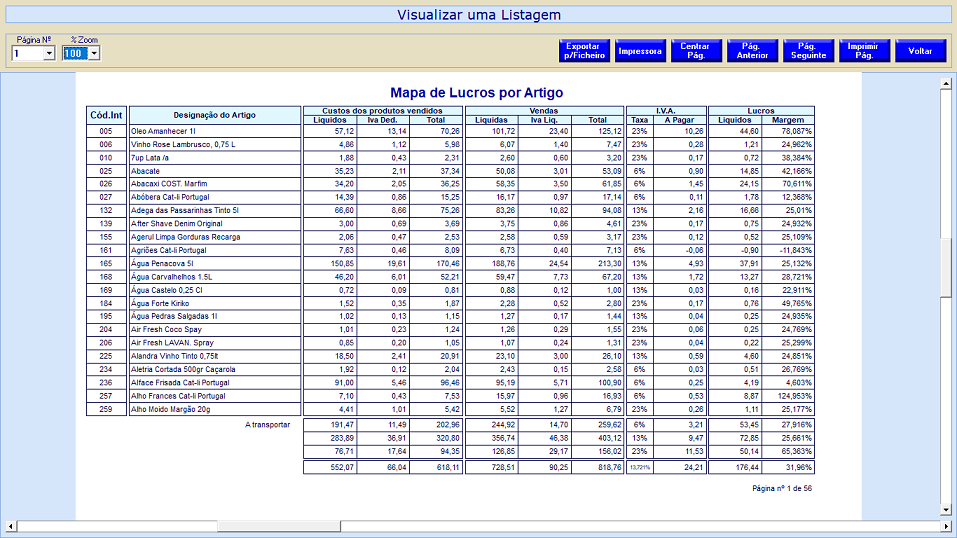Select the Água Penacova 5l article name
This screenshot has height=538, width=957.
167,263
